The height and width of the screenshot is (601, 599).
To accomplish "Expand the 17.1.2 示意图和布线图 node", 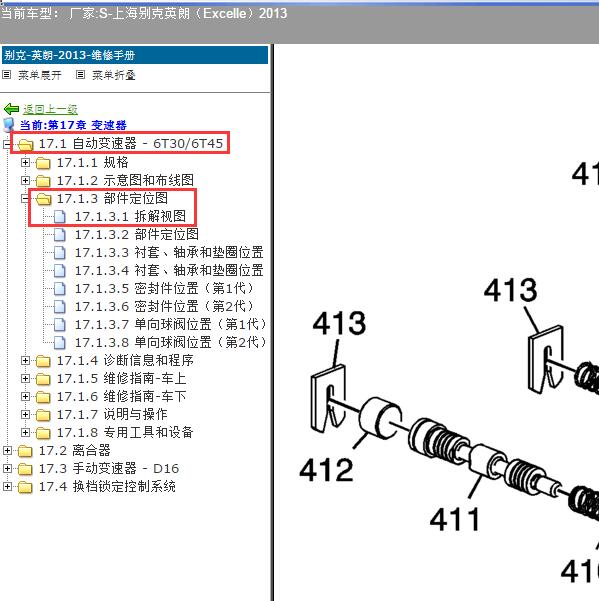I will click(25, 181).
